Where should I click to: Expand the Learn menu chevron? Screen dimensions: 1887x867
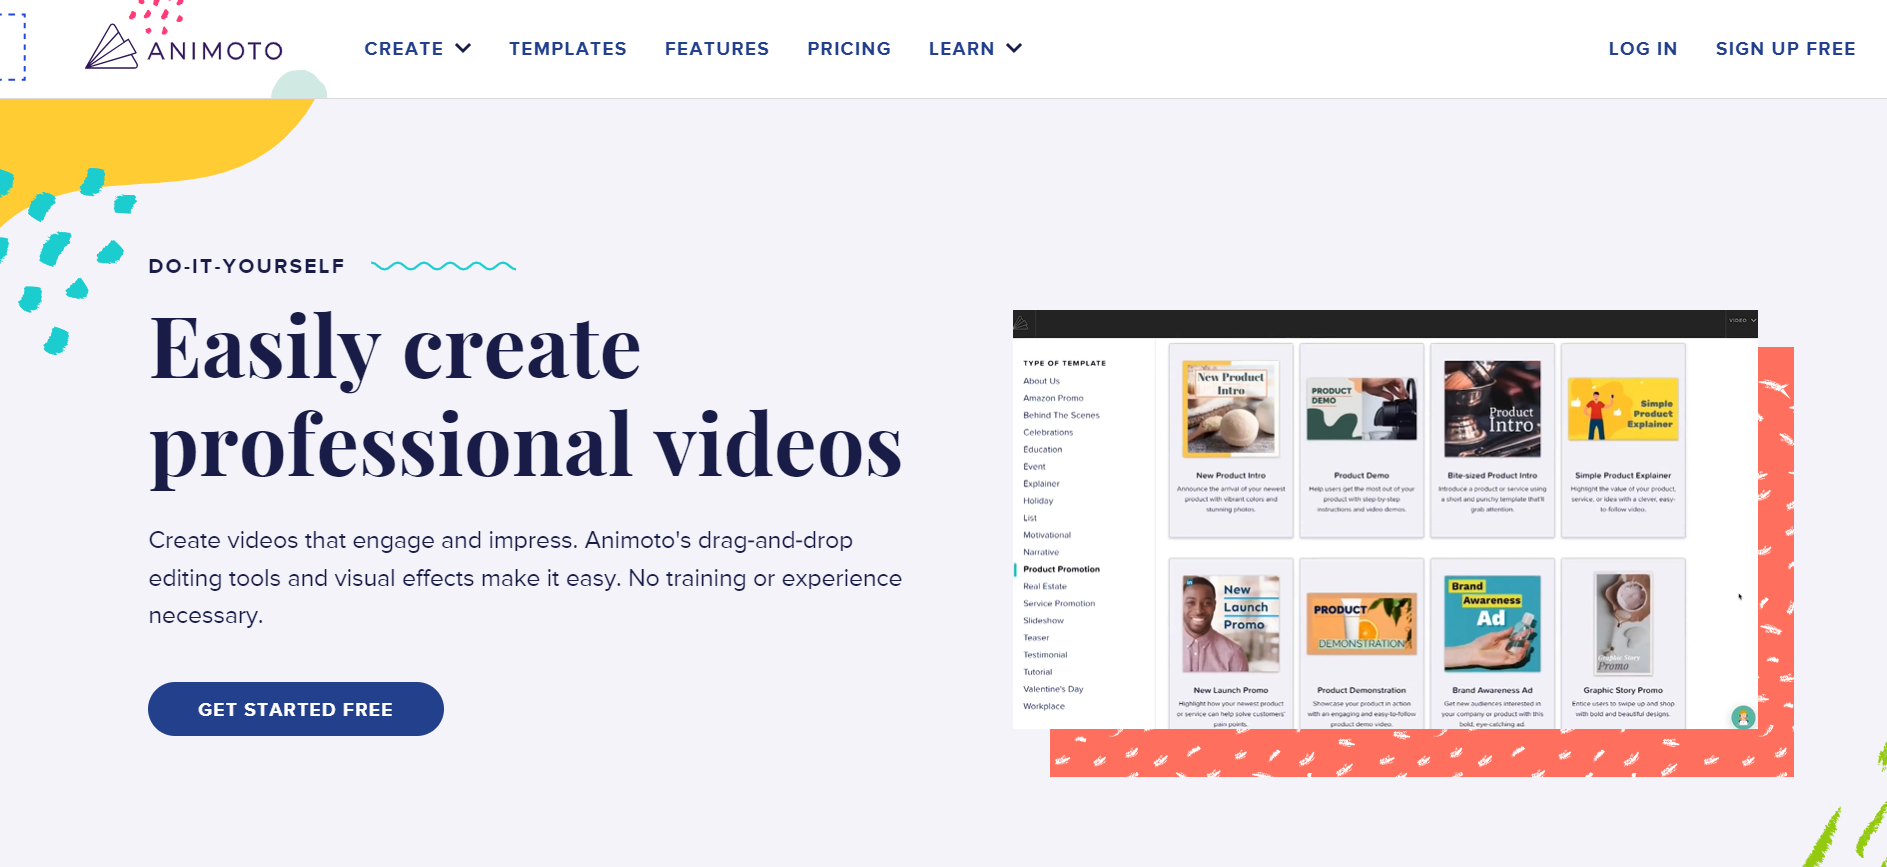pyautogui.click(x=1014, y=48)
